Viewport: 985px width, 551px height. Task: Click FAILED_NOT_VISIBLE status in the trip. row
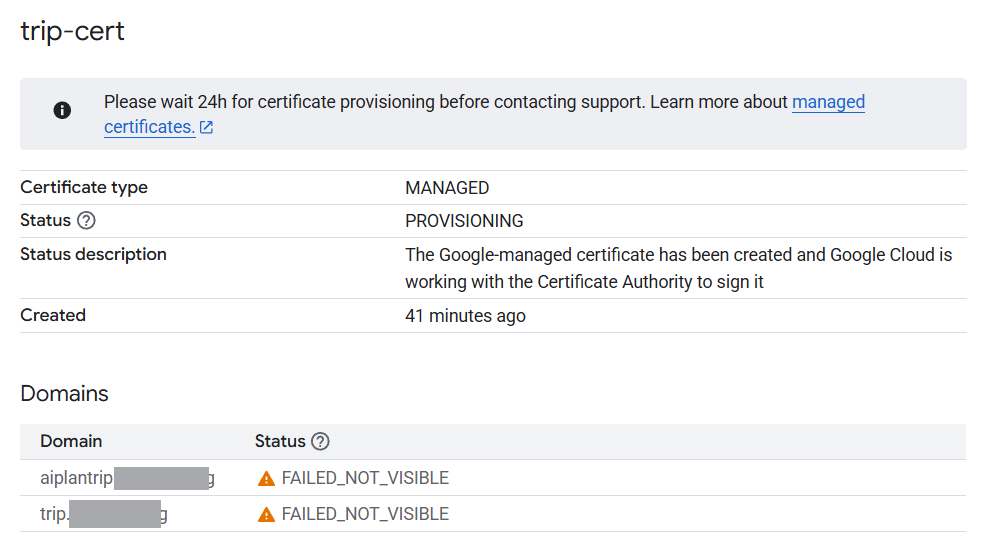point(365,515)
